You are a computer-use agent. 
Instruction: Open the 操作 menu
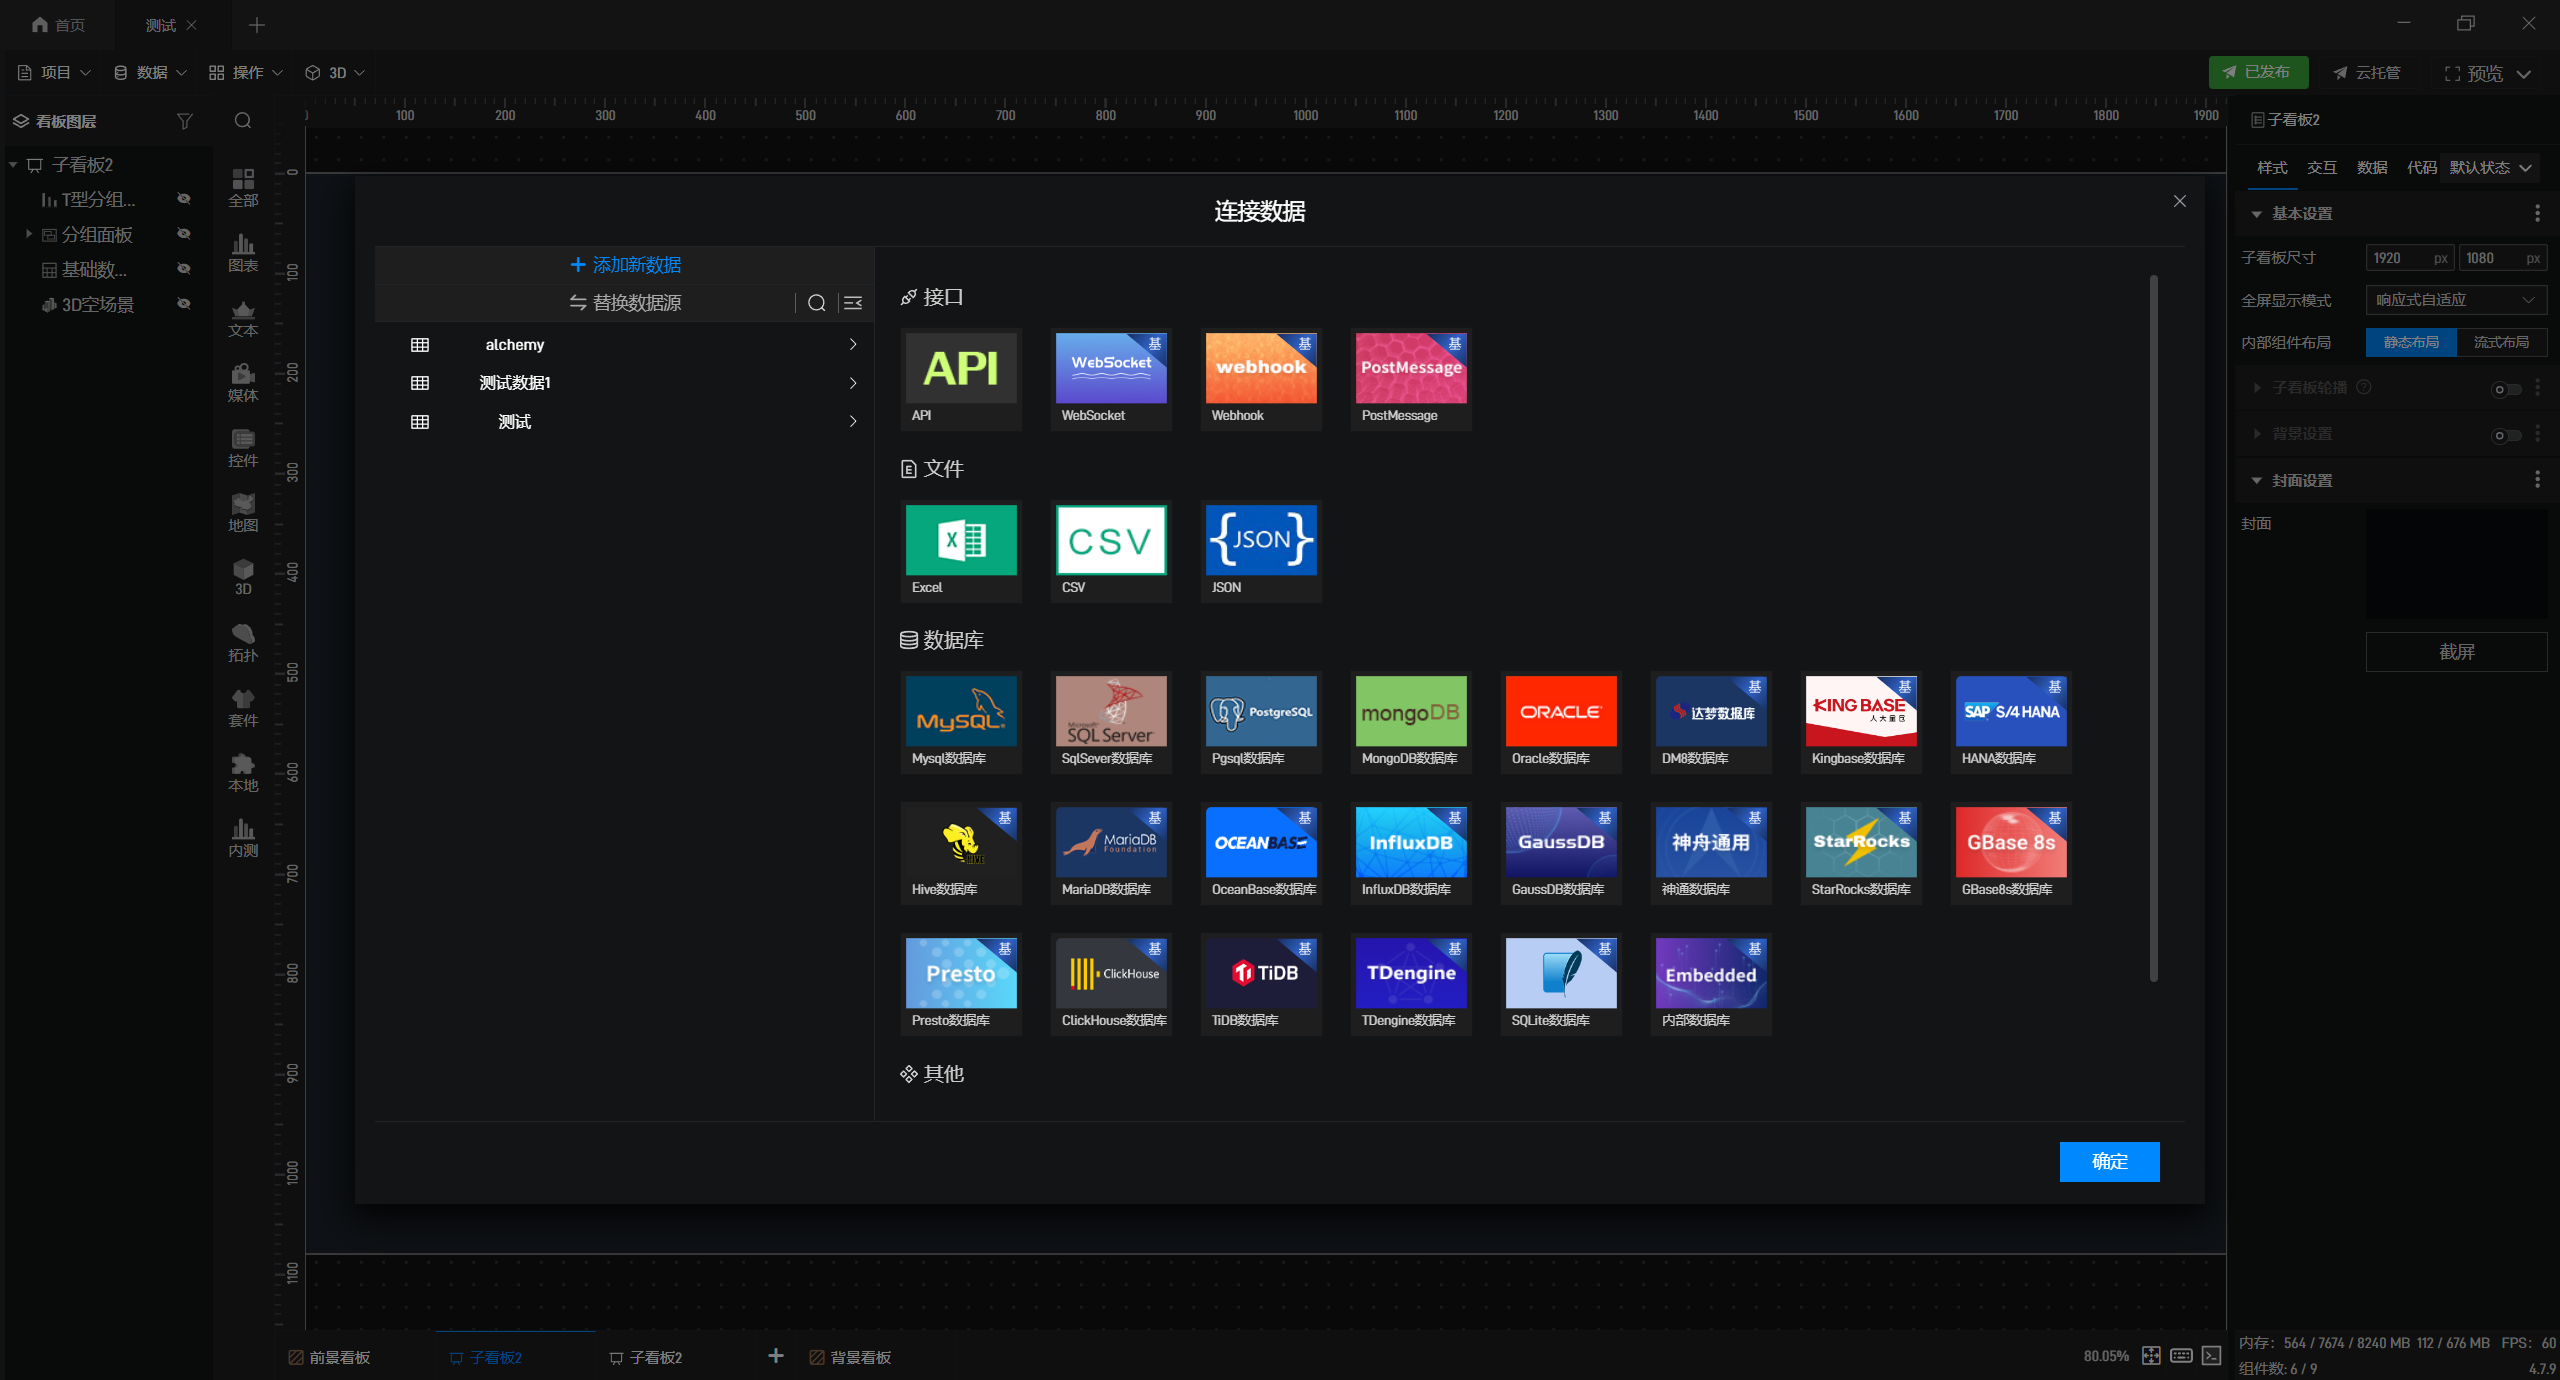246,73
